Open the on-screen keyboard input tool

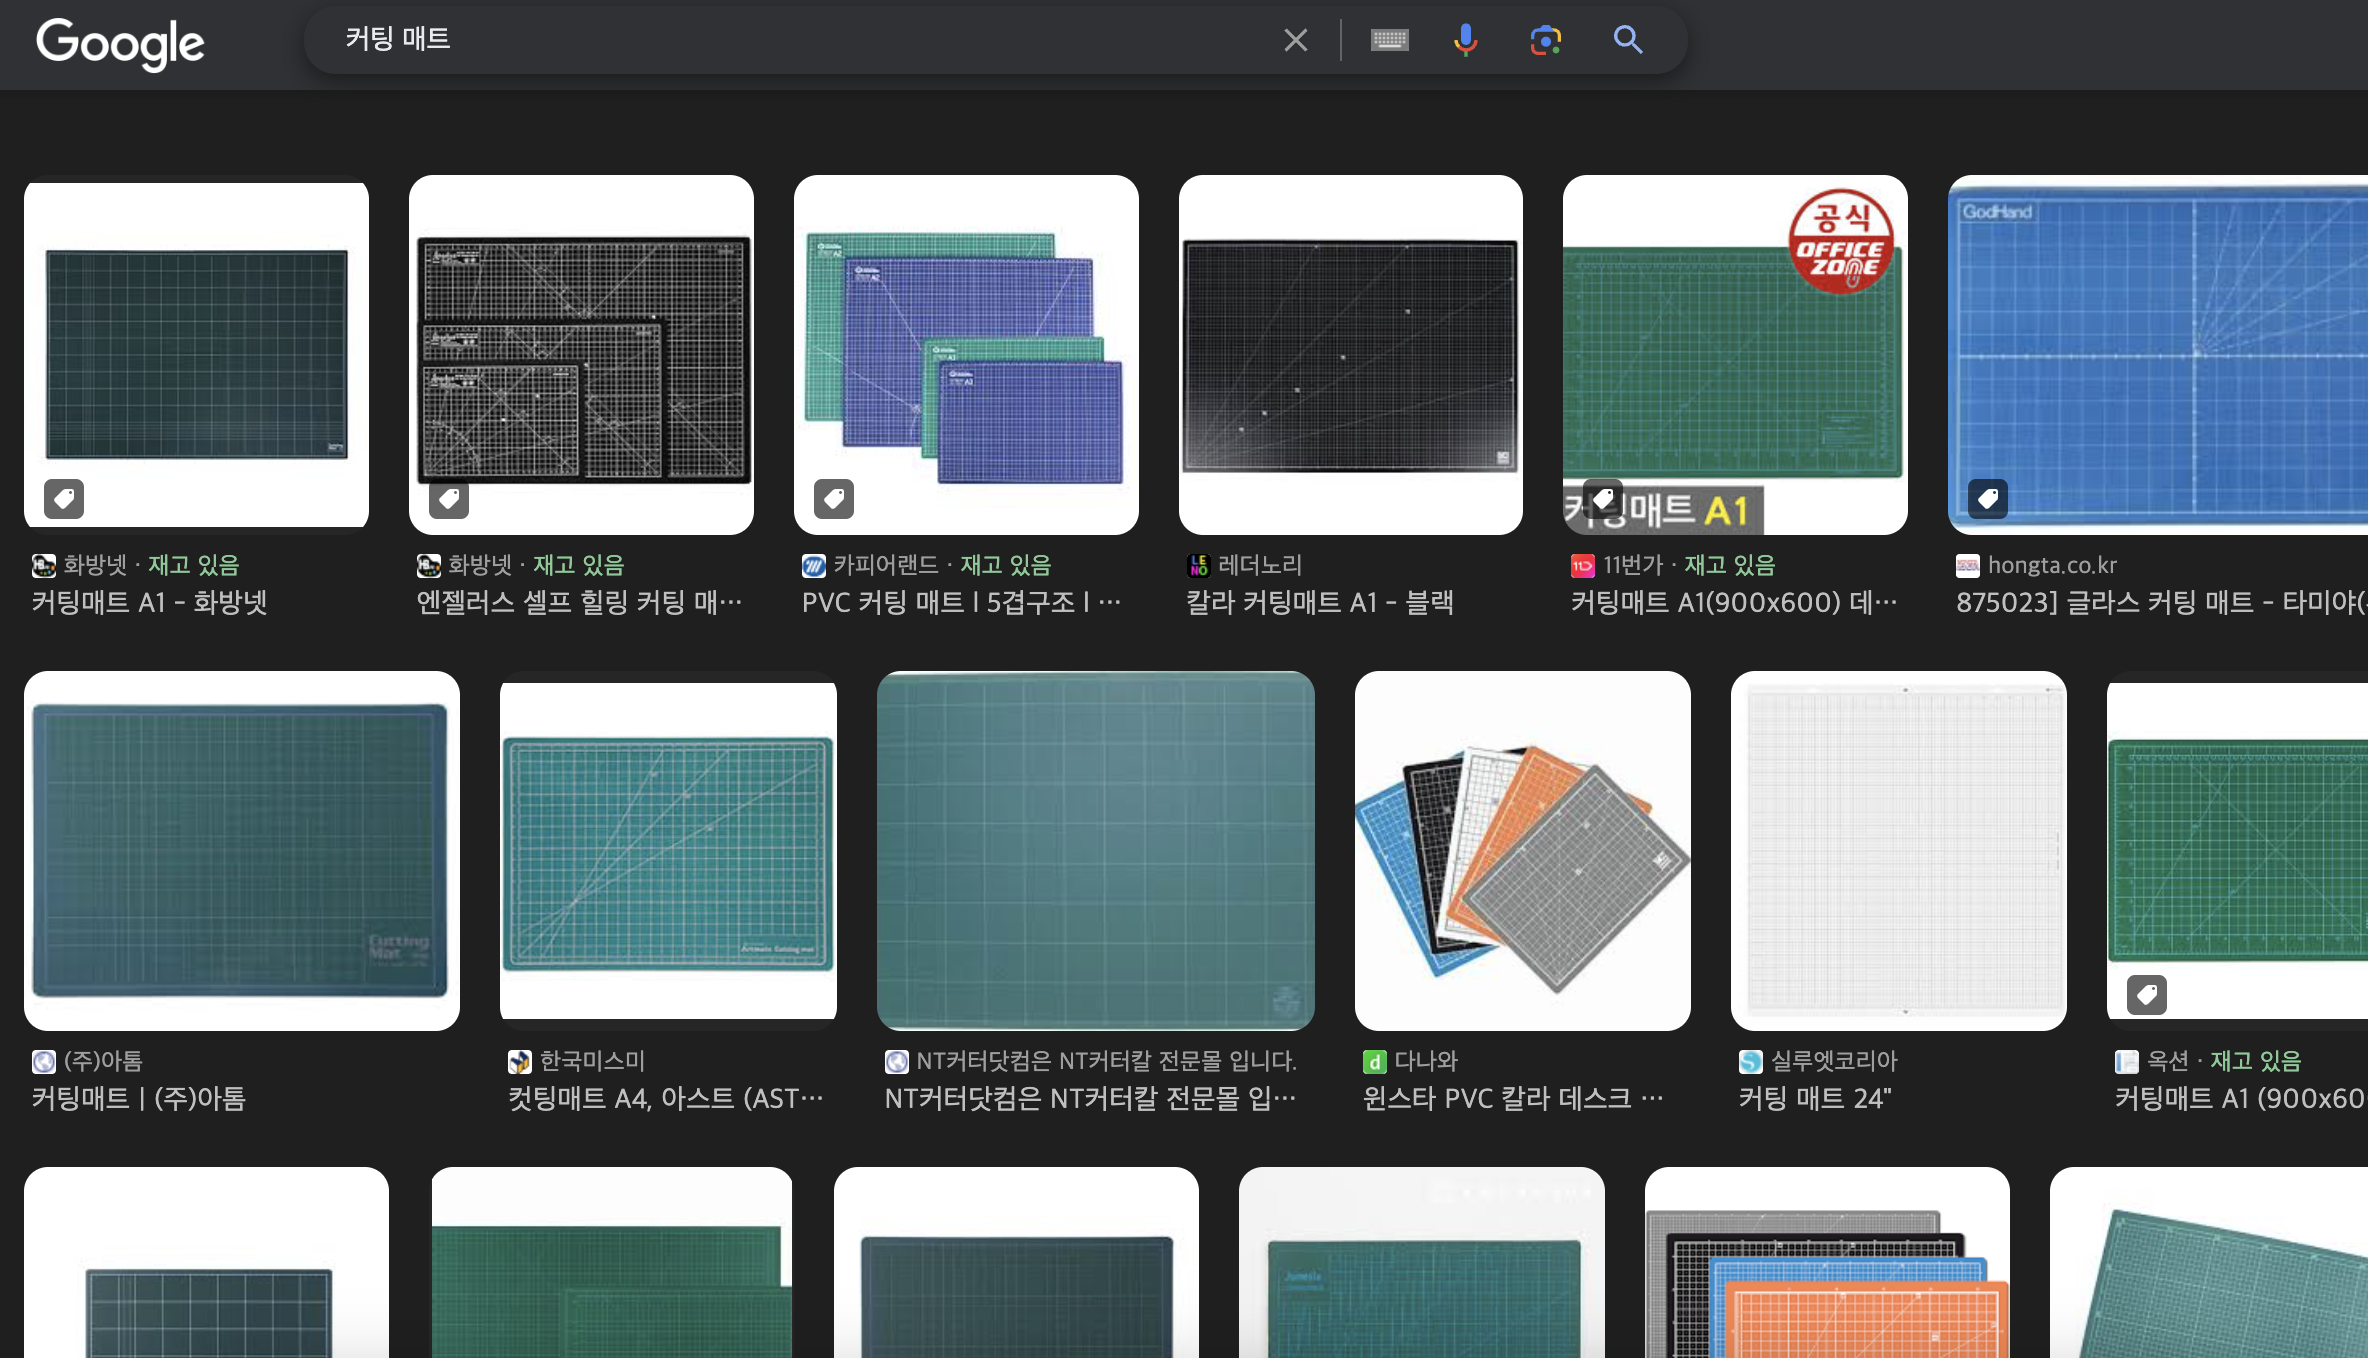pos(1389,40)
